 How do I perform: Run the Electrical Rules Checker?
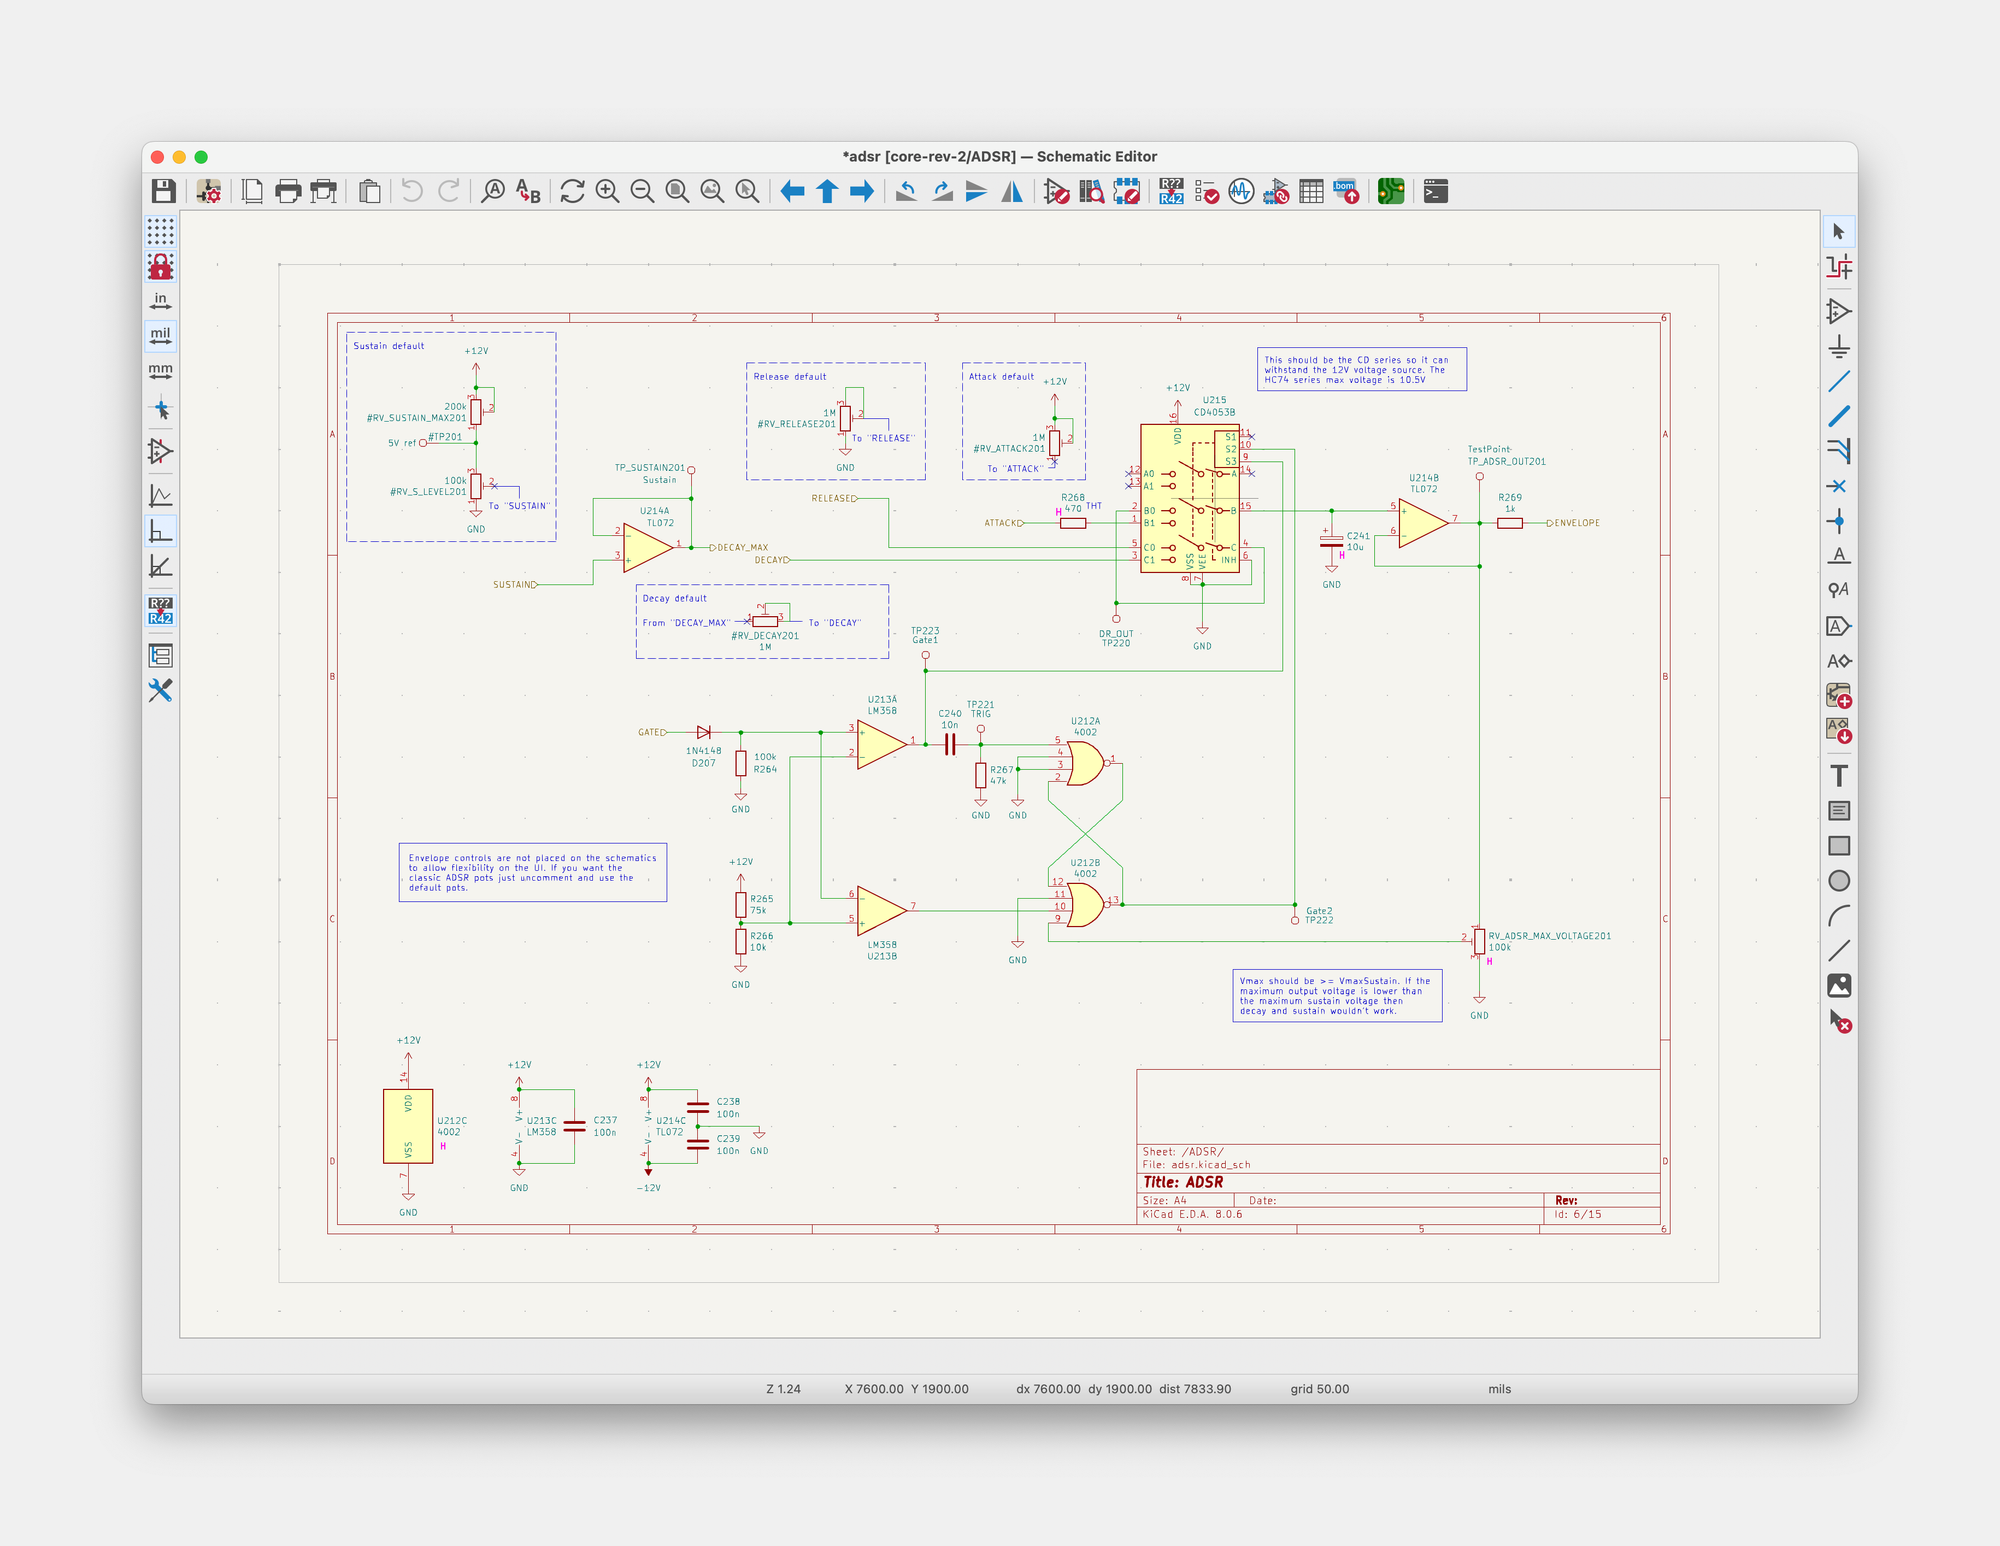(1206, 191)
